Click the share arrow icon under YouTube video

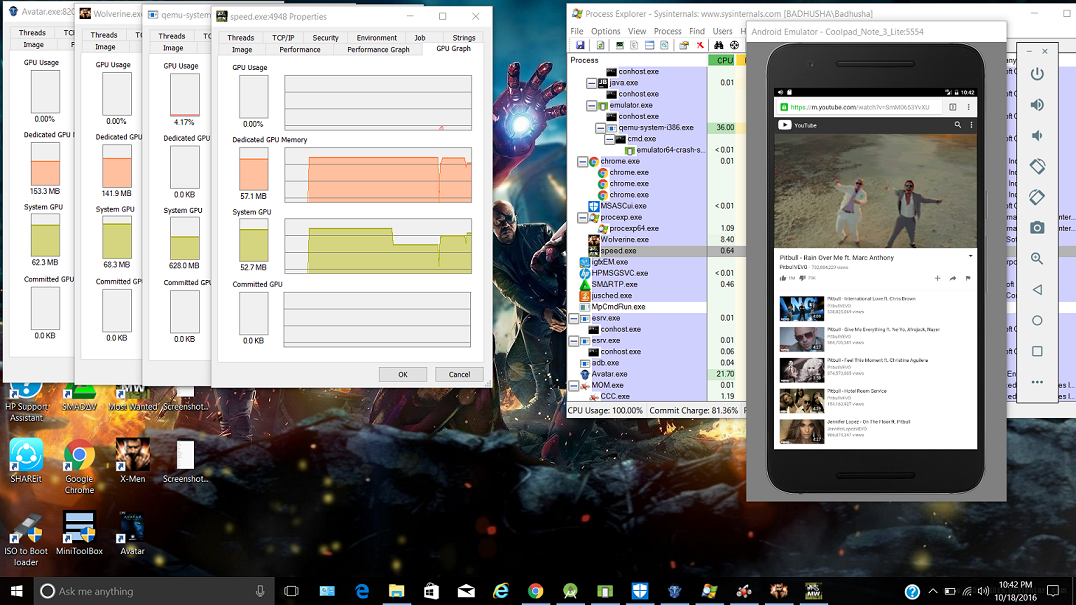coord(952,278)
